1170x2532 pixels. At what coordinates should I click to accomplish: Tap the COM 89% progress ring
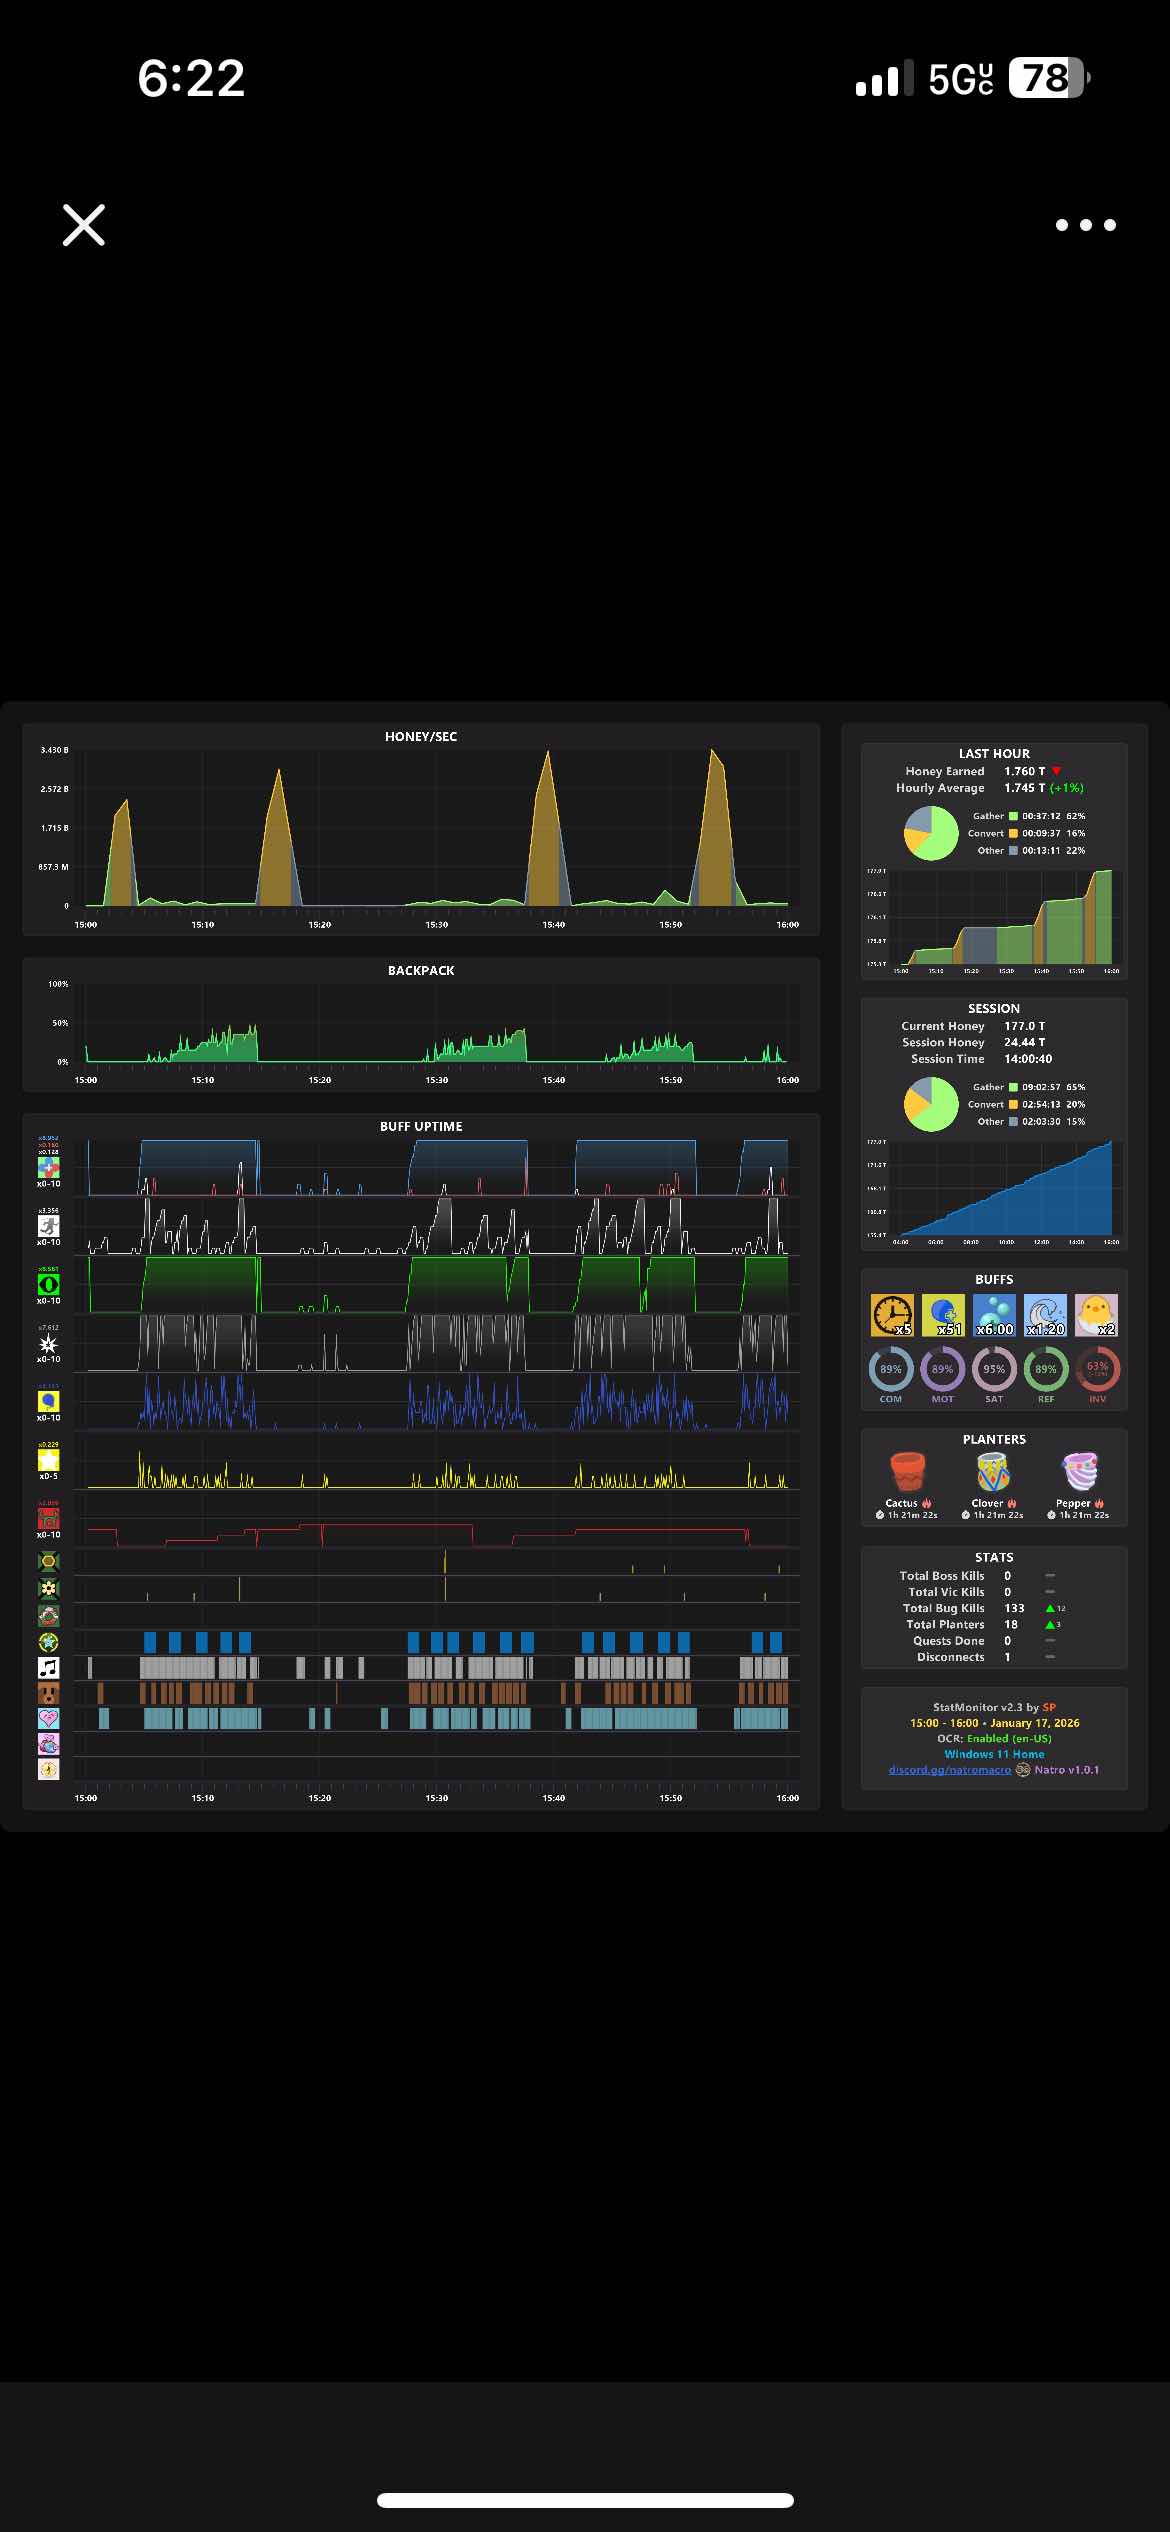coord(891,1369)
